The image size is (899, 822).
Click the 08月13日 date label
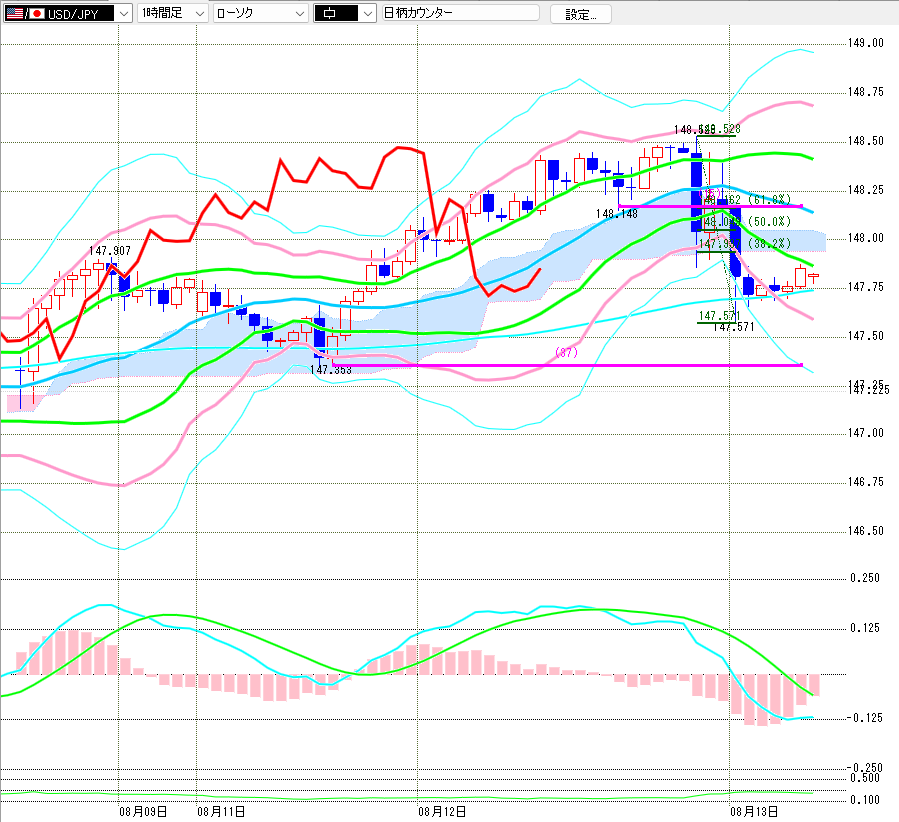[x=754, y=812]
